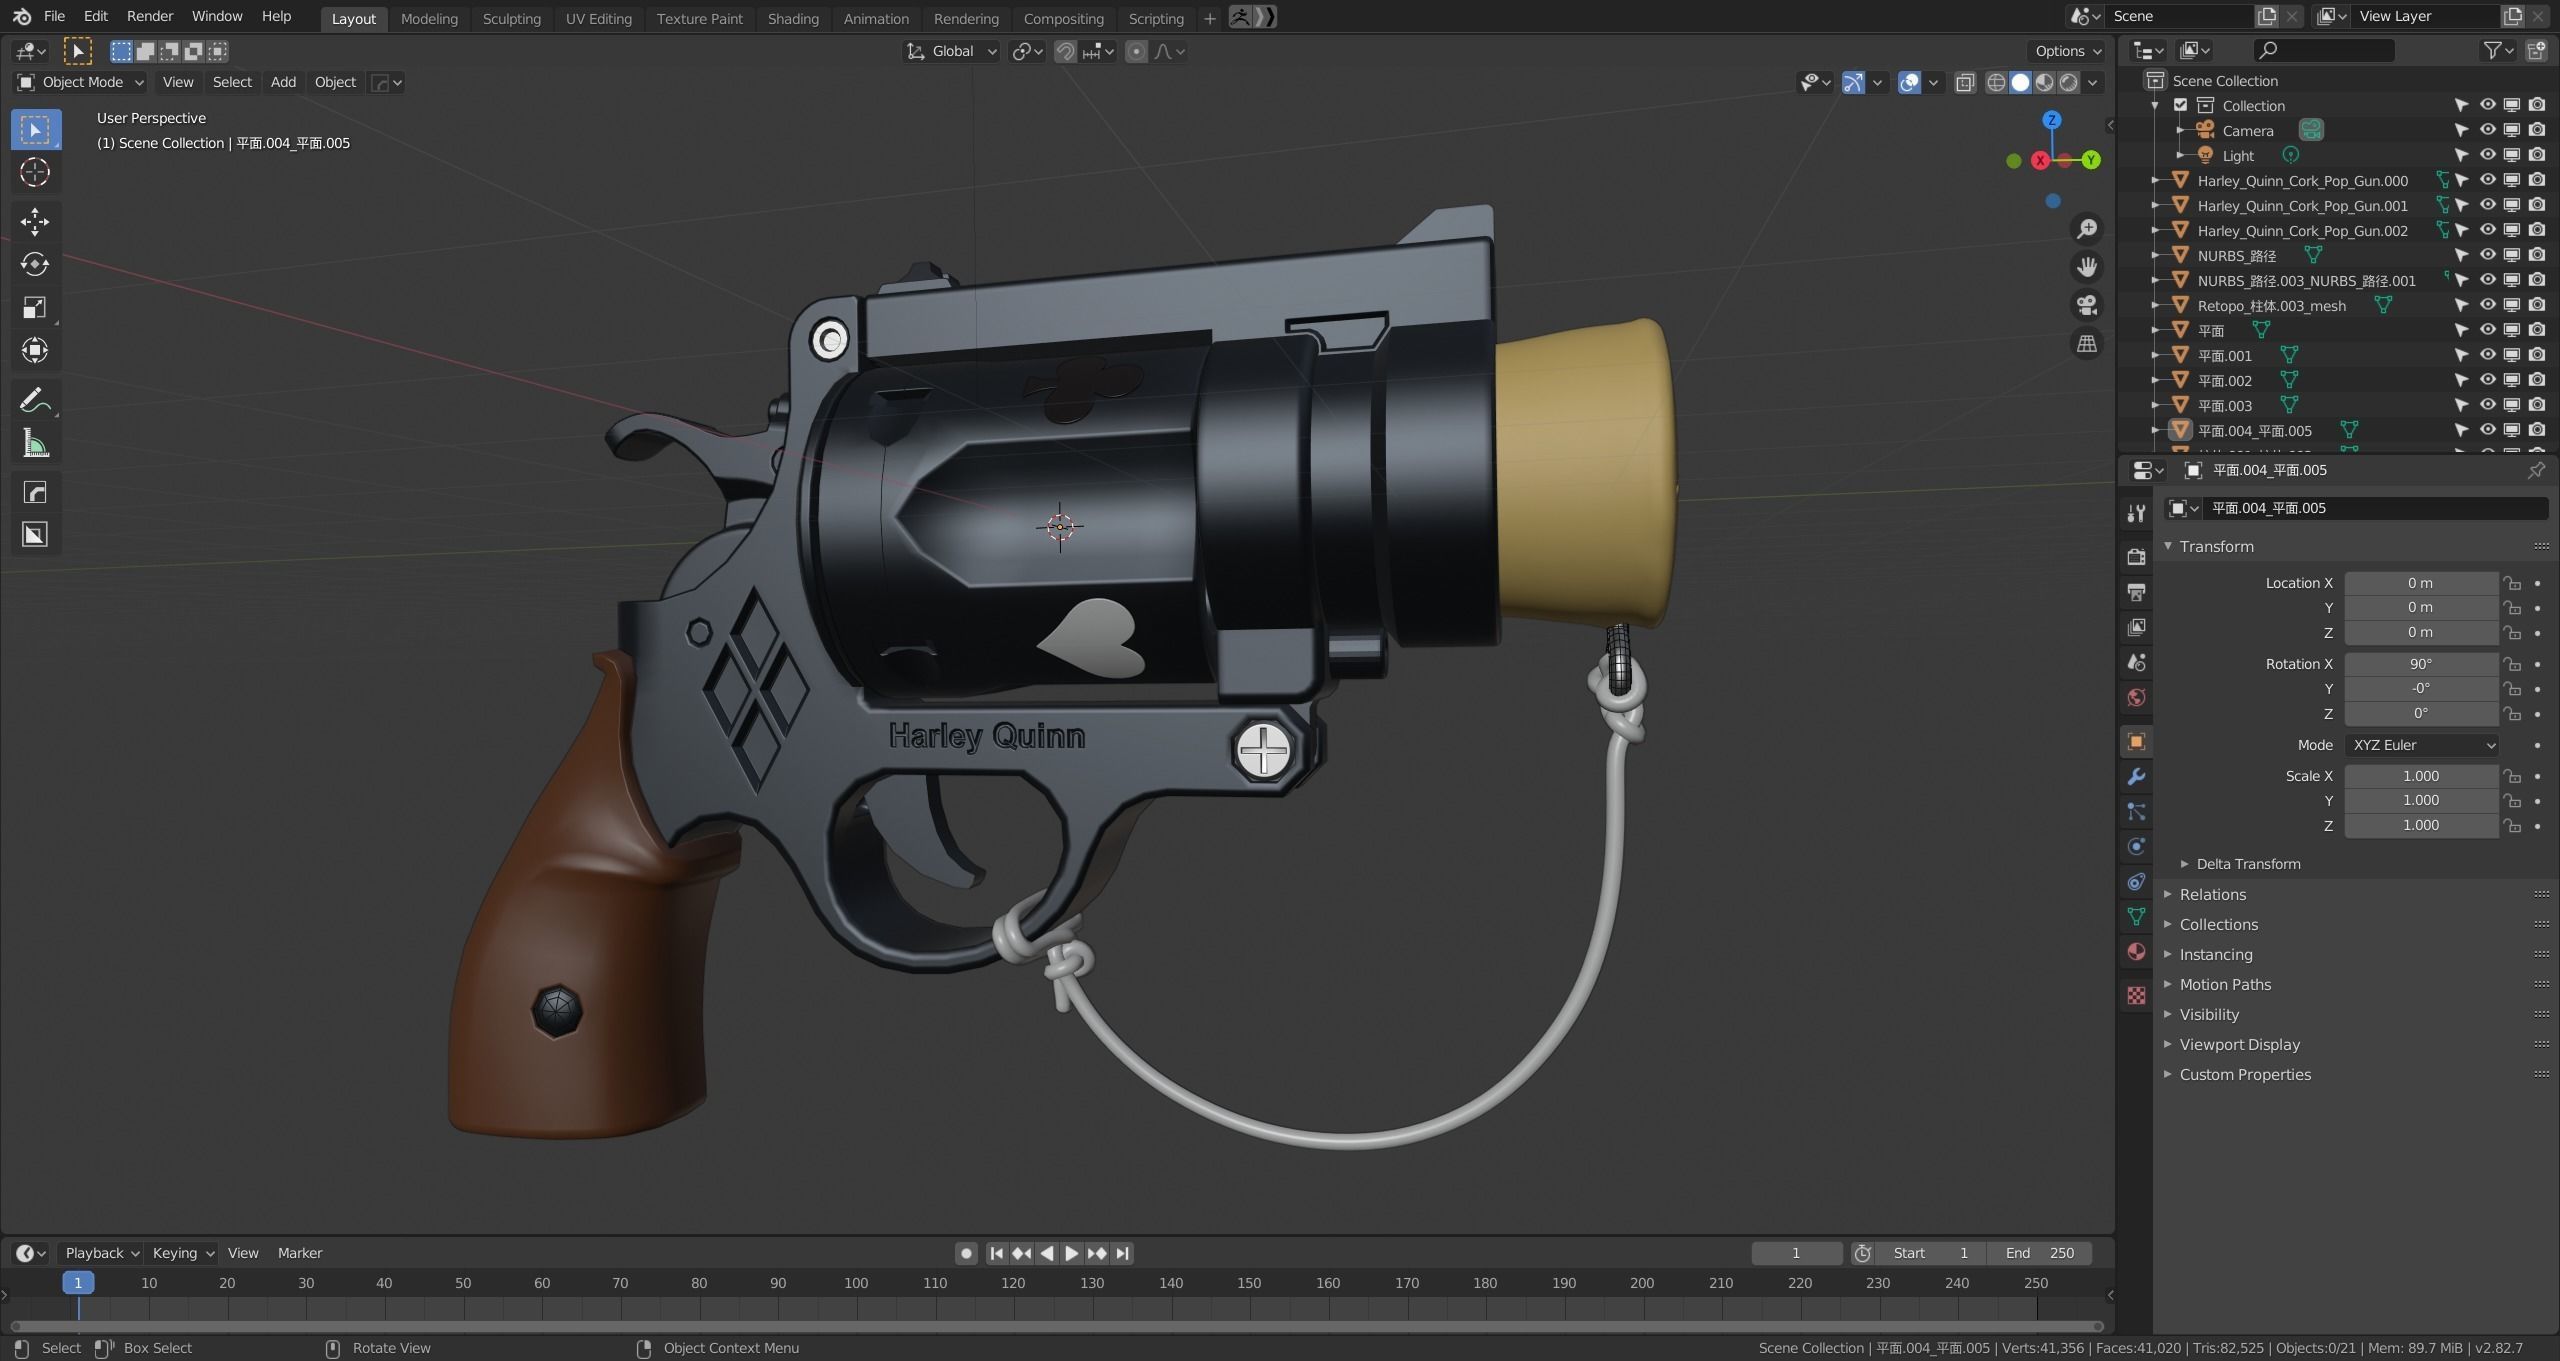Open the Render properties tab icon
The image size is (2560, 1361).
(2136, 557)
